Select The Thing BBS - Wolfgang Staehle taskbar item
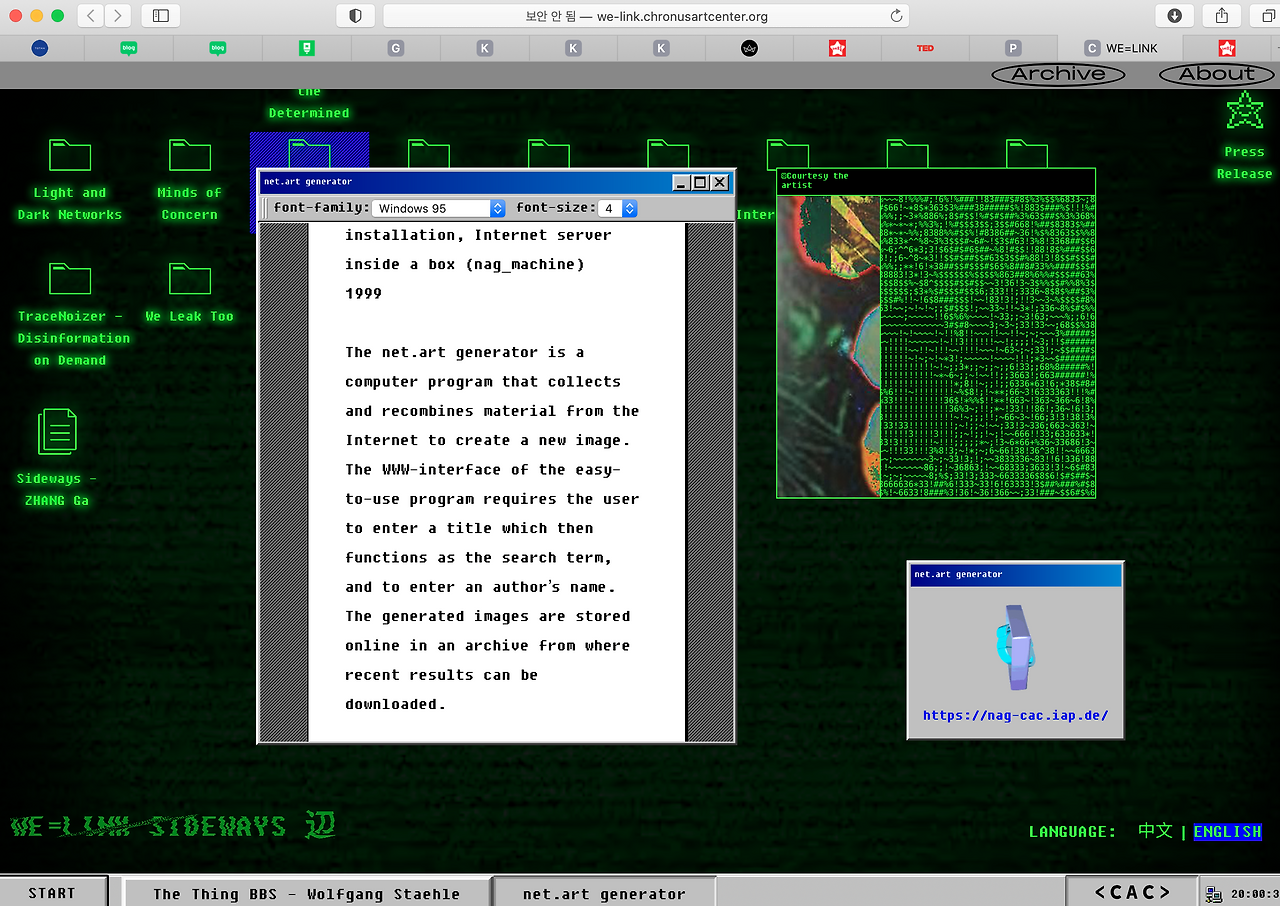Image resolution: width=1280 pixels, height=906 pixels. 307,894
